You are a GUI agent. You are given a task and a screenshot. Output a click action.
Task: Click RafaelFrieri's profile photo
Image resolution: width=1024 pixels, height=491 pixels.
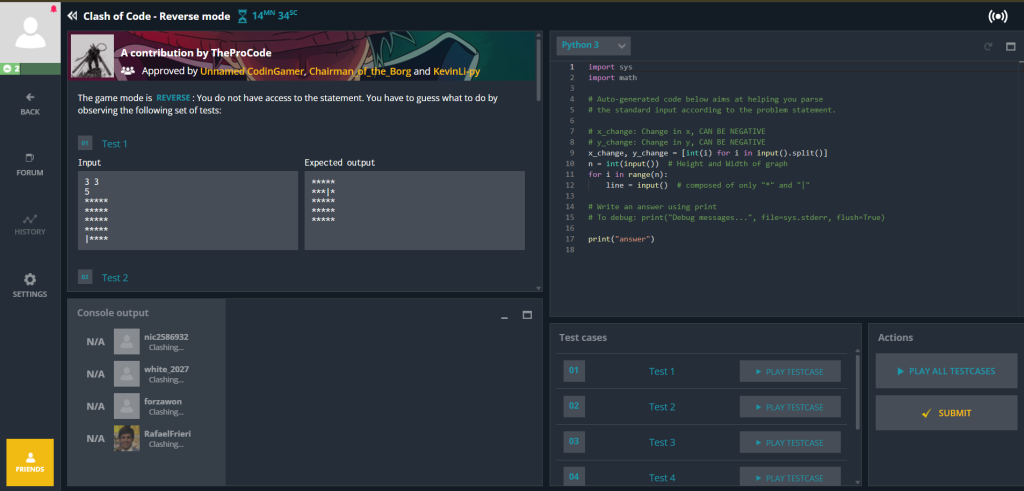[x=127, y=438]
